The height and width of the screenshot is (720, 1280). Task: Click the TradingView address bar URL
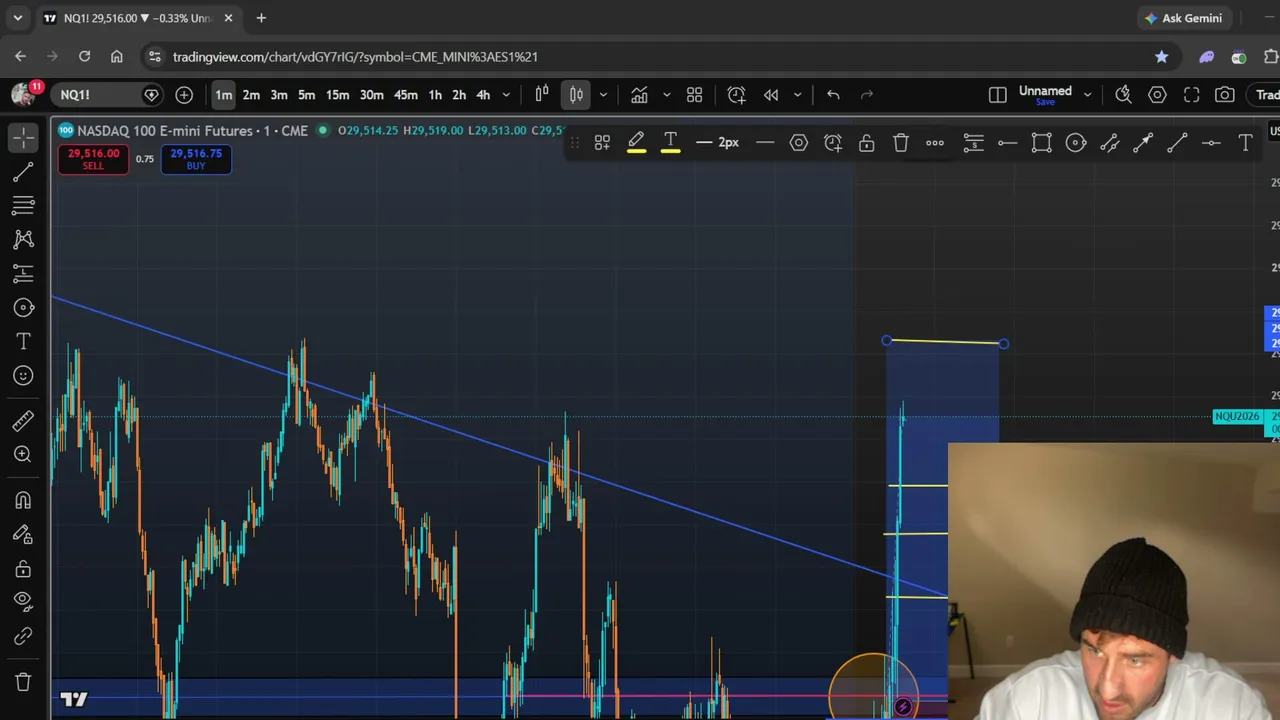(x=355, y=57)
